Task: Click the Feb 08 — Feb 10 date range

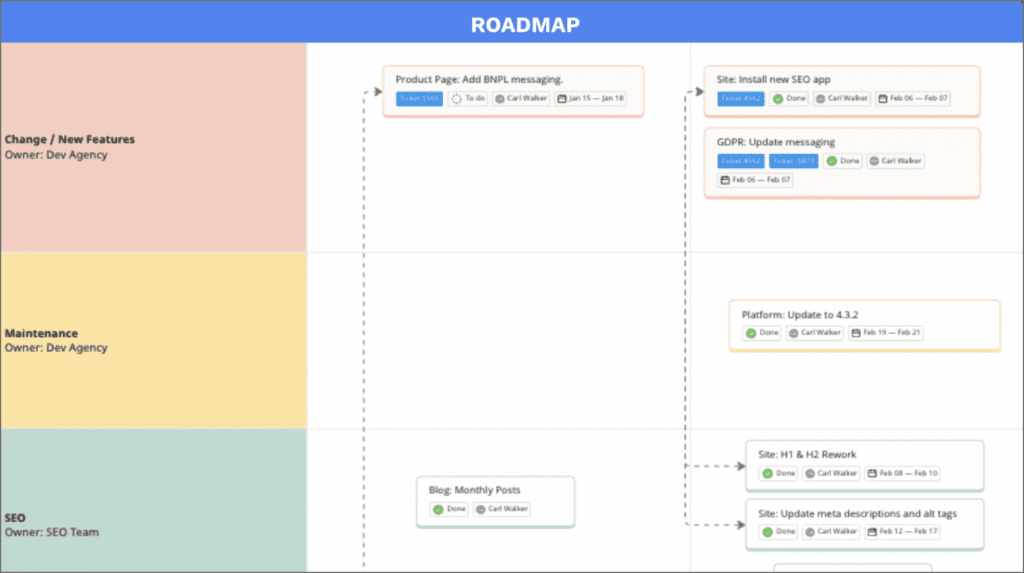Action: [x=908, y=473]
